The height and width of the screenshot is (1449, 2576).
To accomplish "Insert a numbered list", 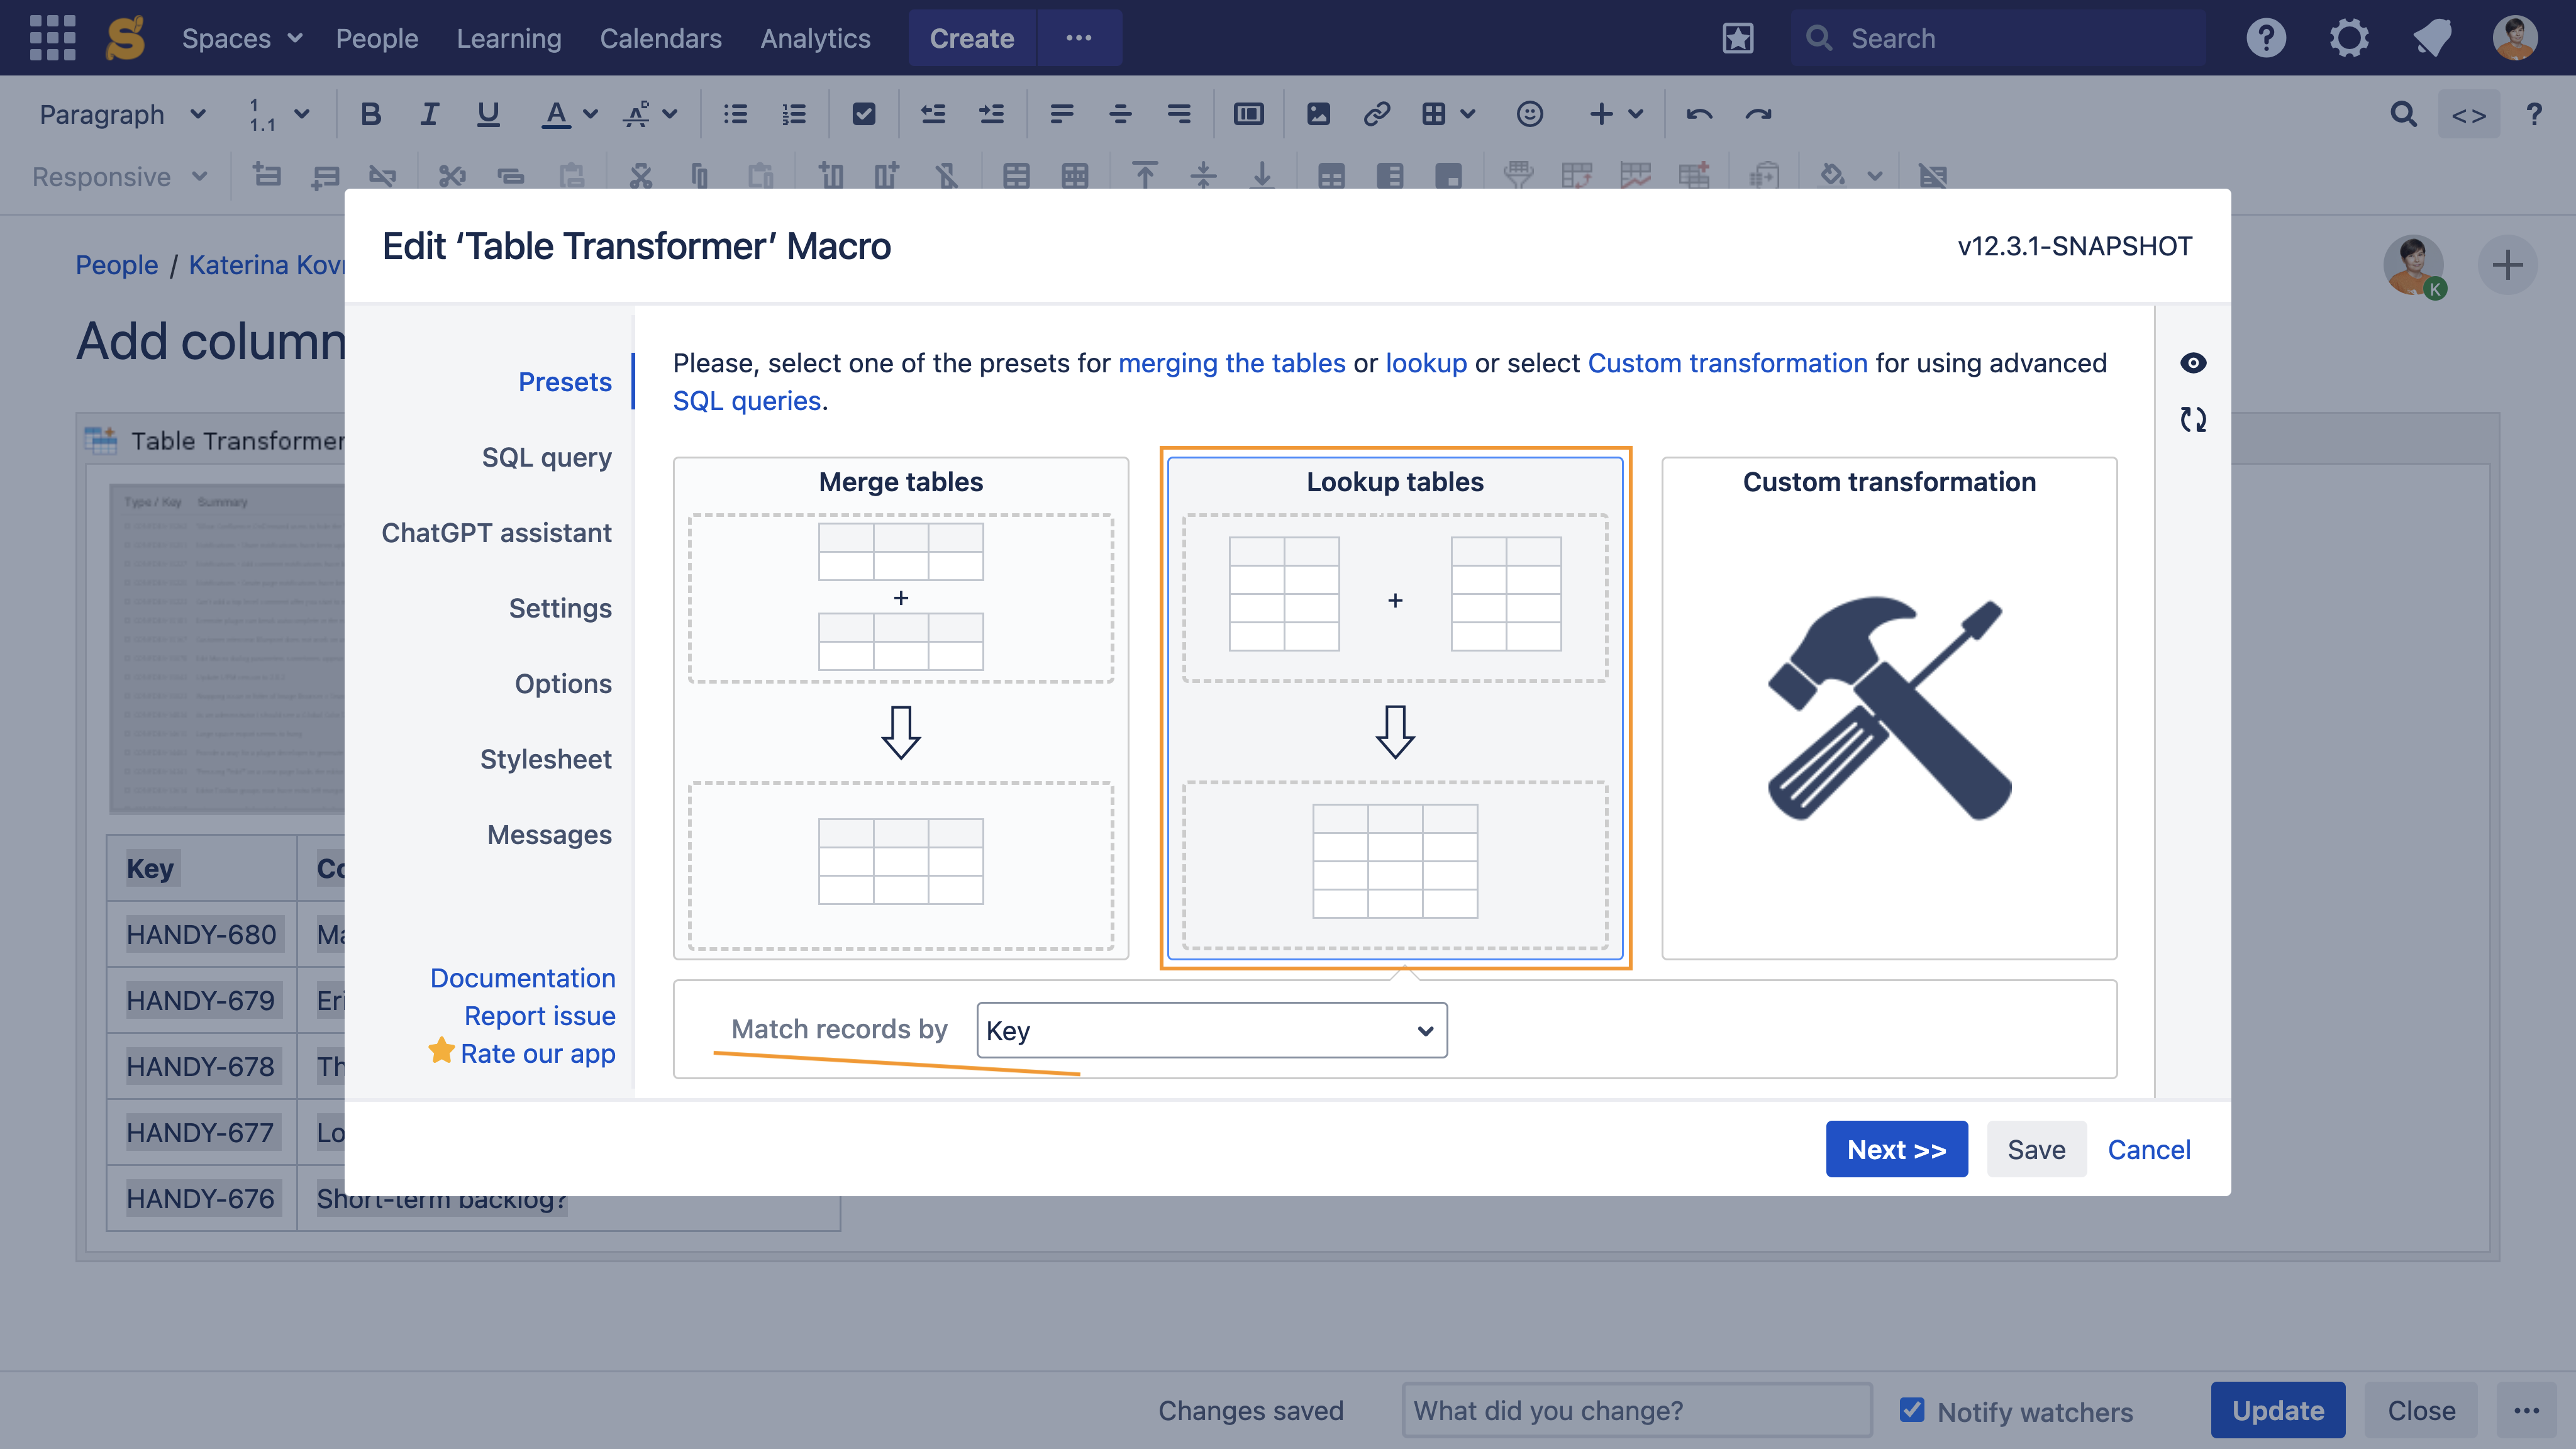I will click(x=794, y=114).
